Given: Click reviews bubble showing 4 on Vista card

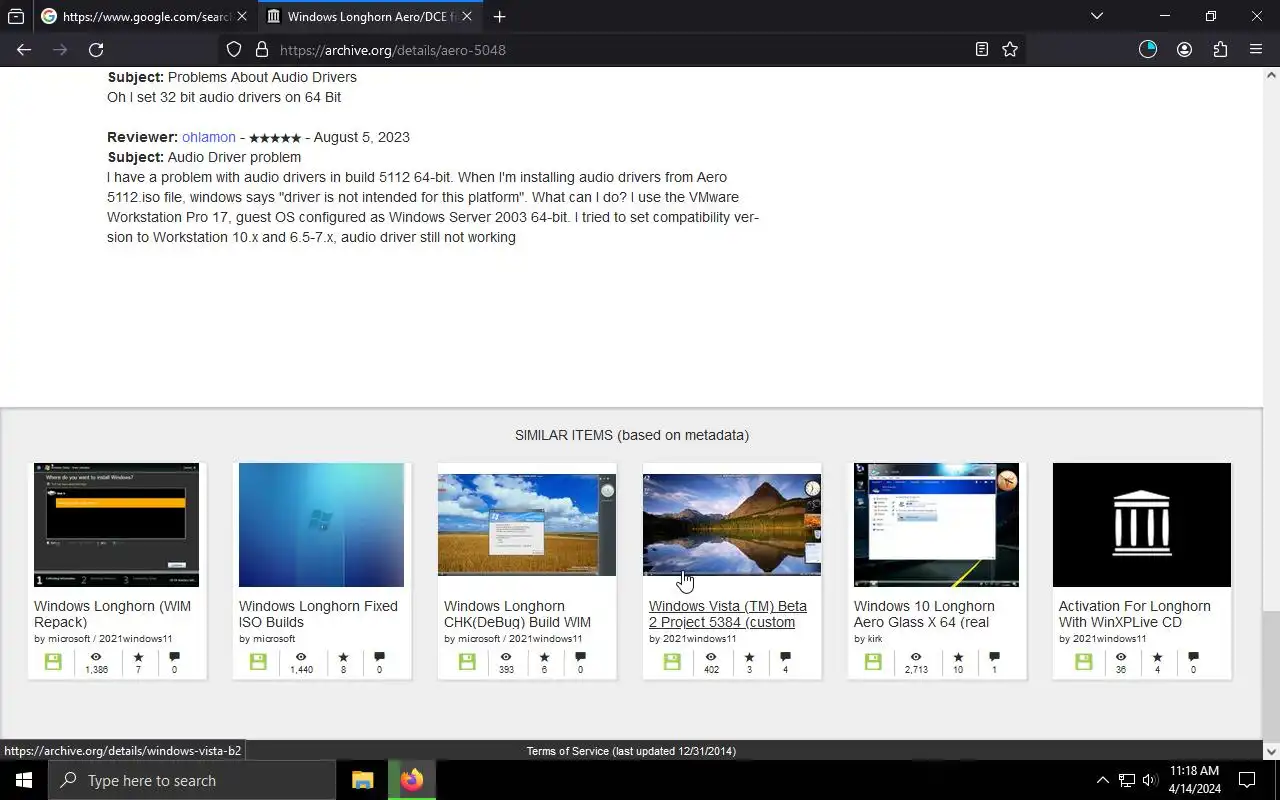Looking at the screenshot, I should [x=785, y=657].
